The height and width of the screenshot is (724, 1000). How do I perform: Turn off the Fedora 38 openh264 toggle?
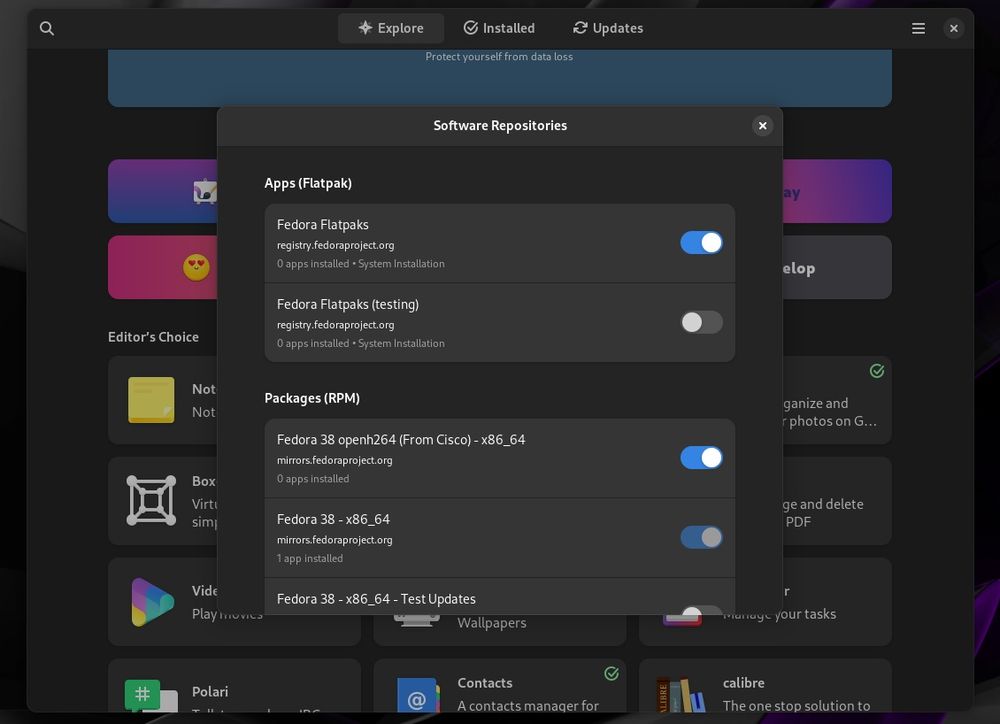(702, 457)
